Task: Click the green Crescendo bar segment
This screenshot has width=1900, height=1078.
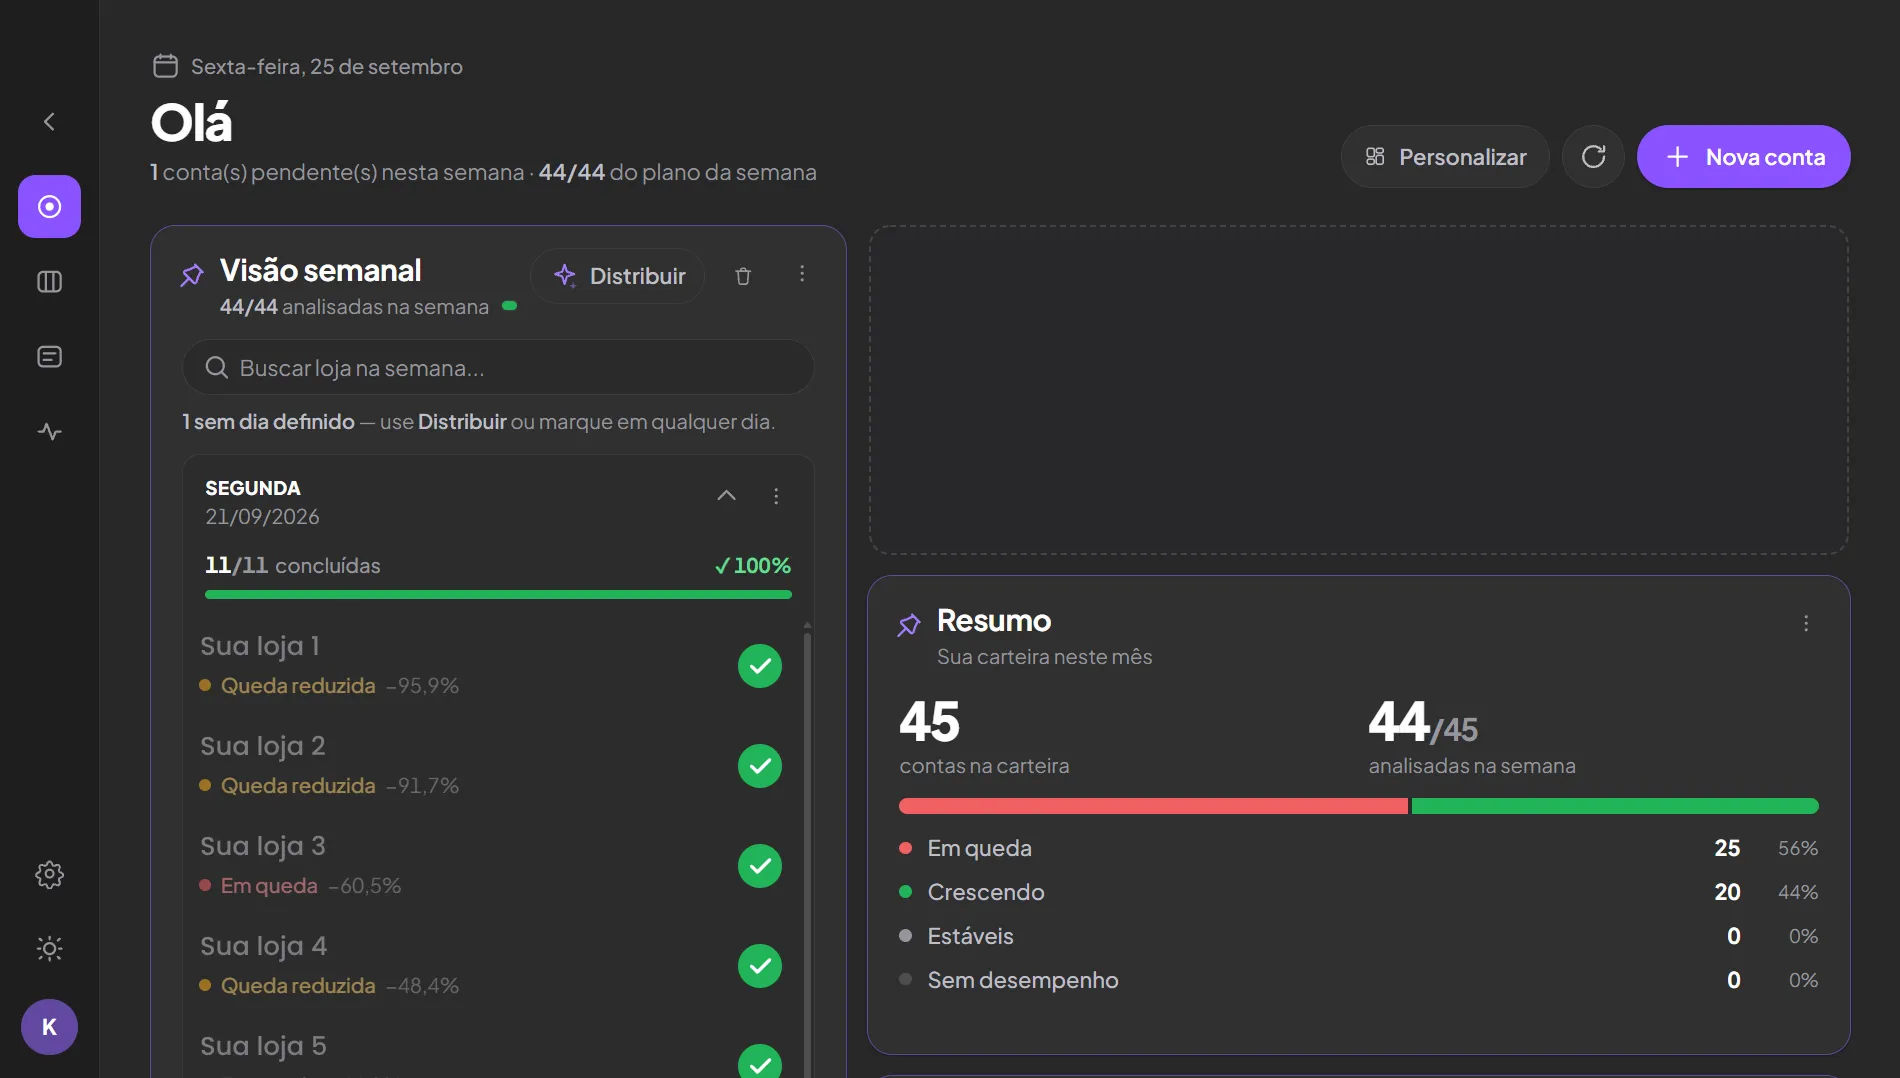Action: tap(1615, 806)
